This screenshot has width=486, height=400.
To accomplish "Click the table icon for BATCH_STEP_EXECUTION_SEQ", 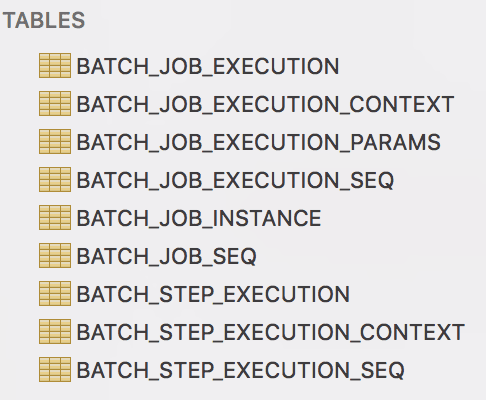I will coord(55,369).
